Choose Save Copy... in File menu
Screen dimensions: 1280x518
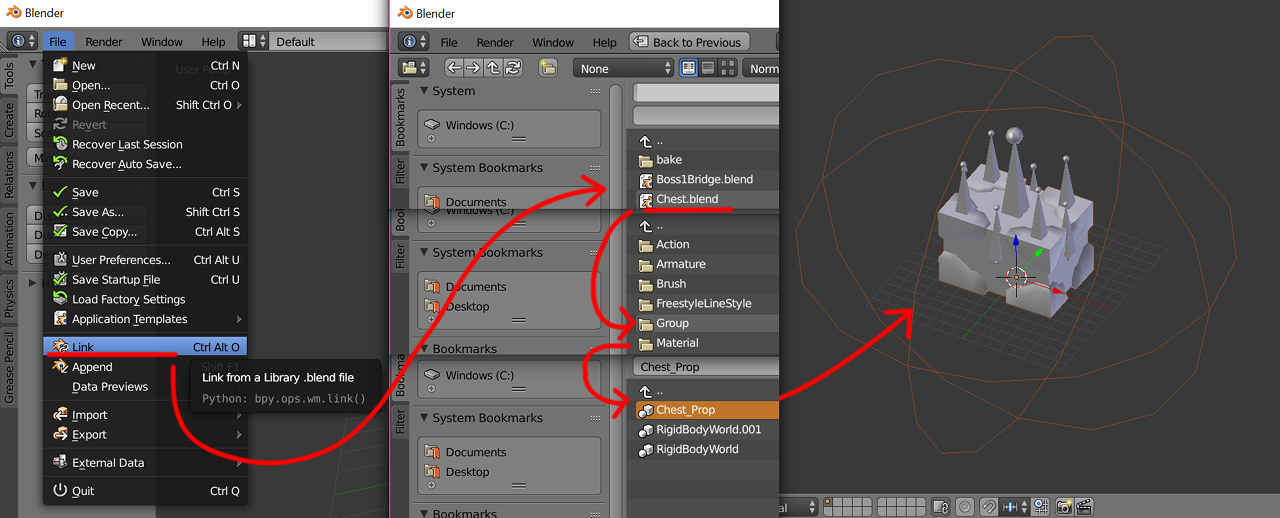pyautogui.click(x=146, y=232)
